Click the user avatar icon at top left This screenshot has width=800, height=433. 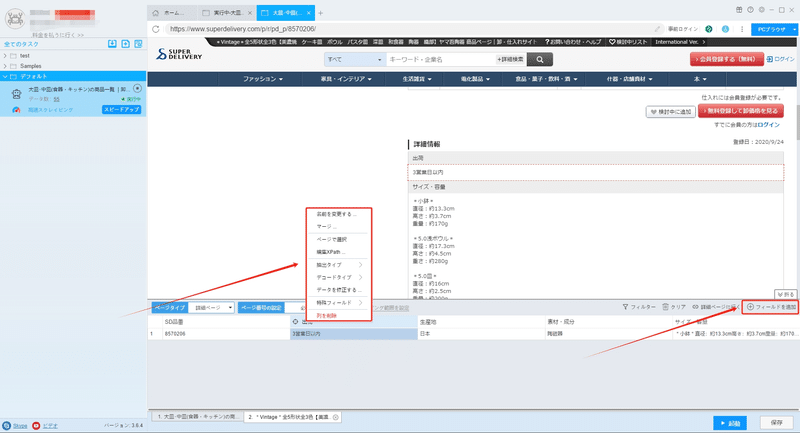click(15, 19)
